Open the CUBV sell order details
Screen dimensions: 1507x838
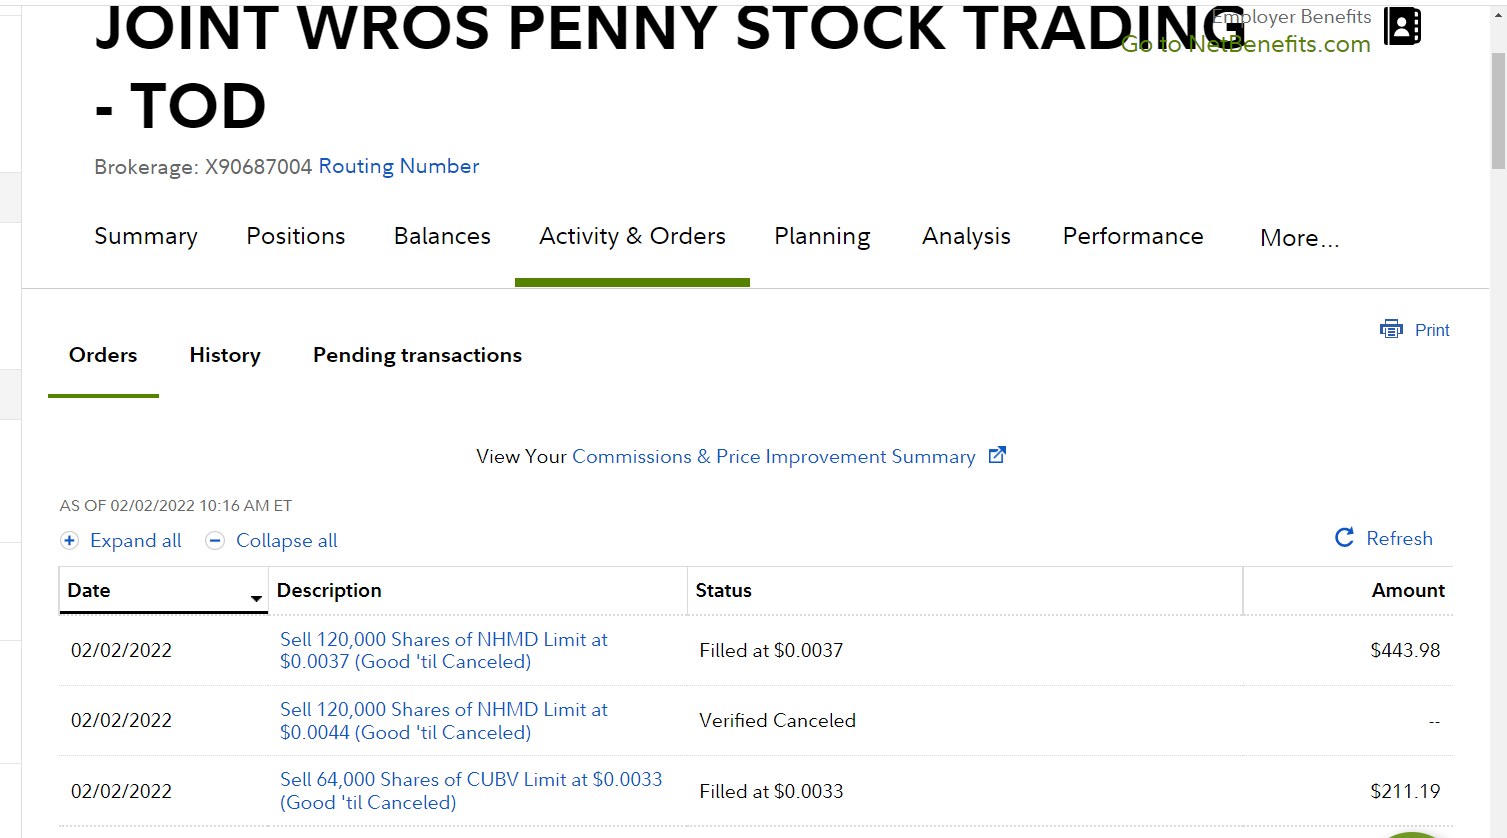470,790
